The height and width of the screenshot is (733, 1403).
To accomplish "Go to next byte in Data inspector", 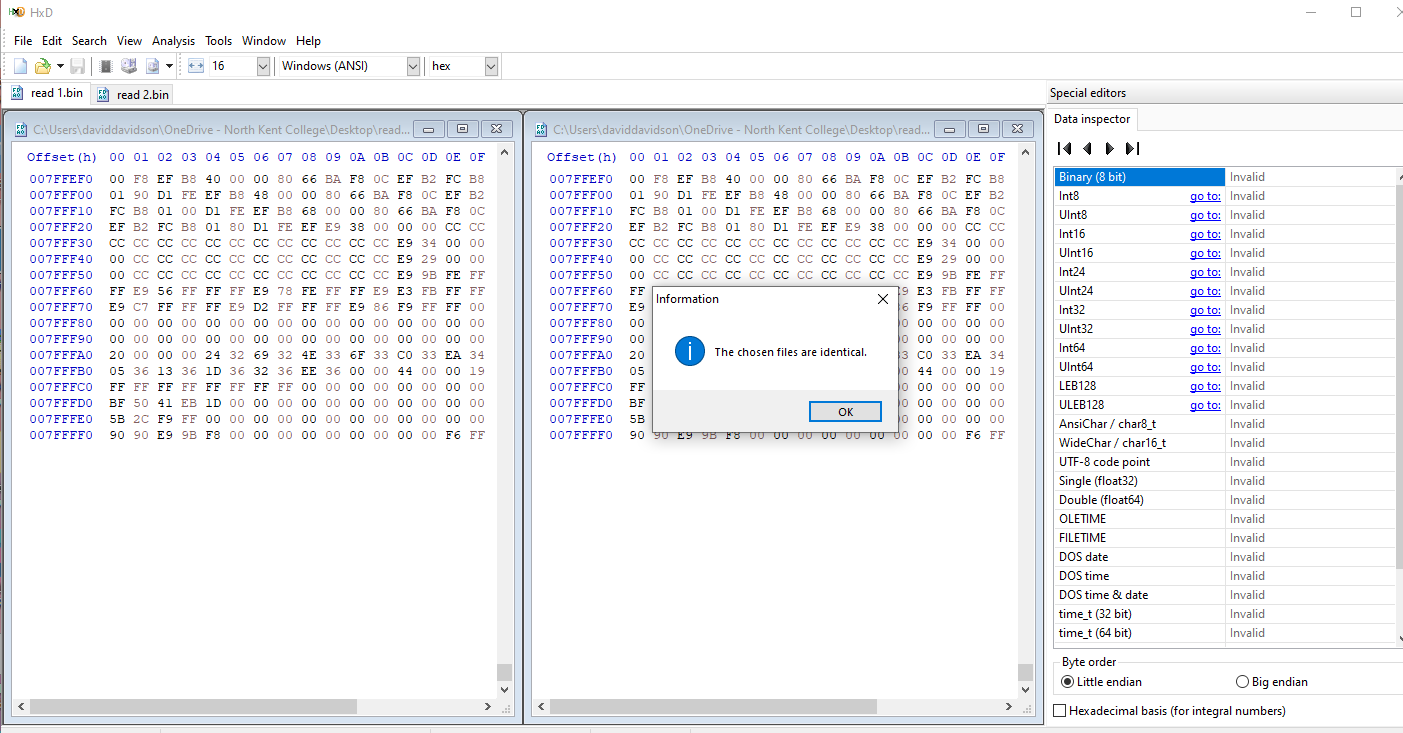I will [1109, 148].
